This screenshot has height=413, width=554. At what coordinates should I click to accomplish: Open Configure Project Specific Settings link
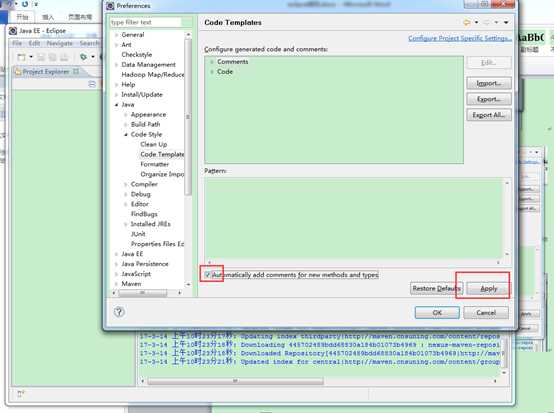460,38
